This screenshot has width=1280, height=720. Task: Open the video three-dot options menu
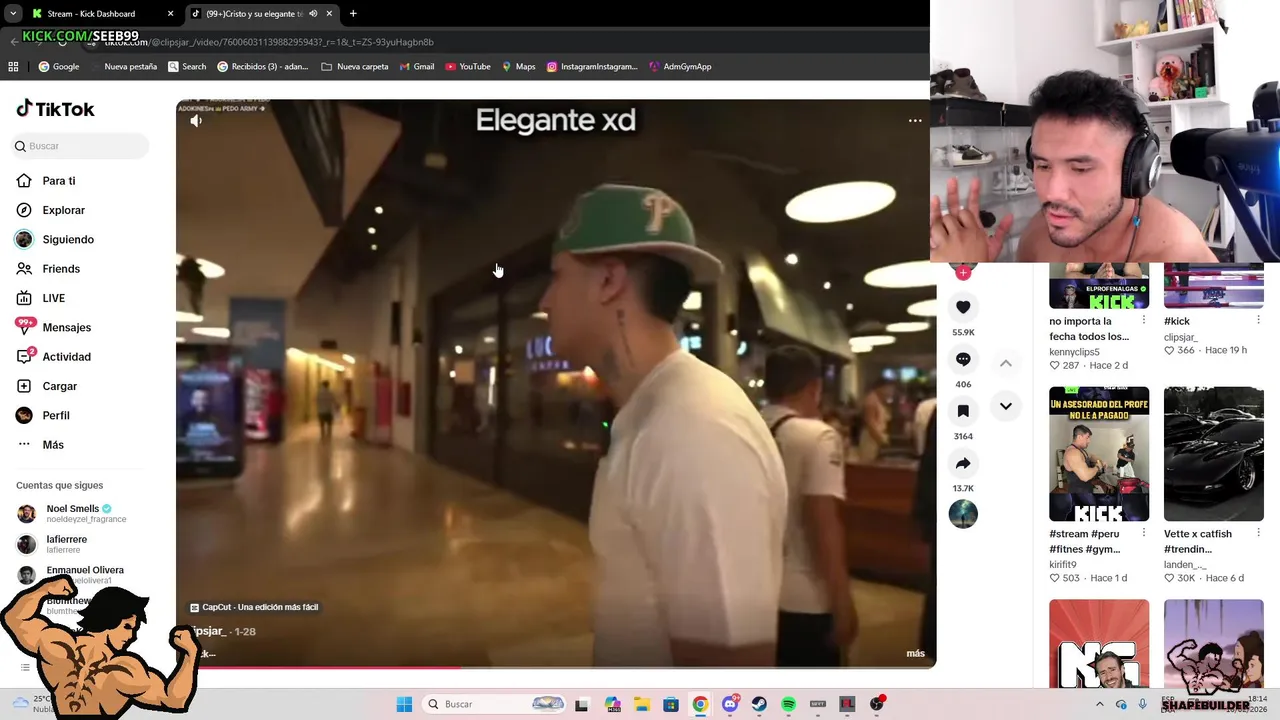914,120
